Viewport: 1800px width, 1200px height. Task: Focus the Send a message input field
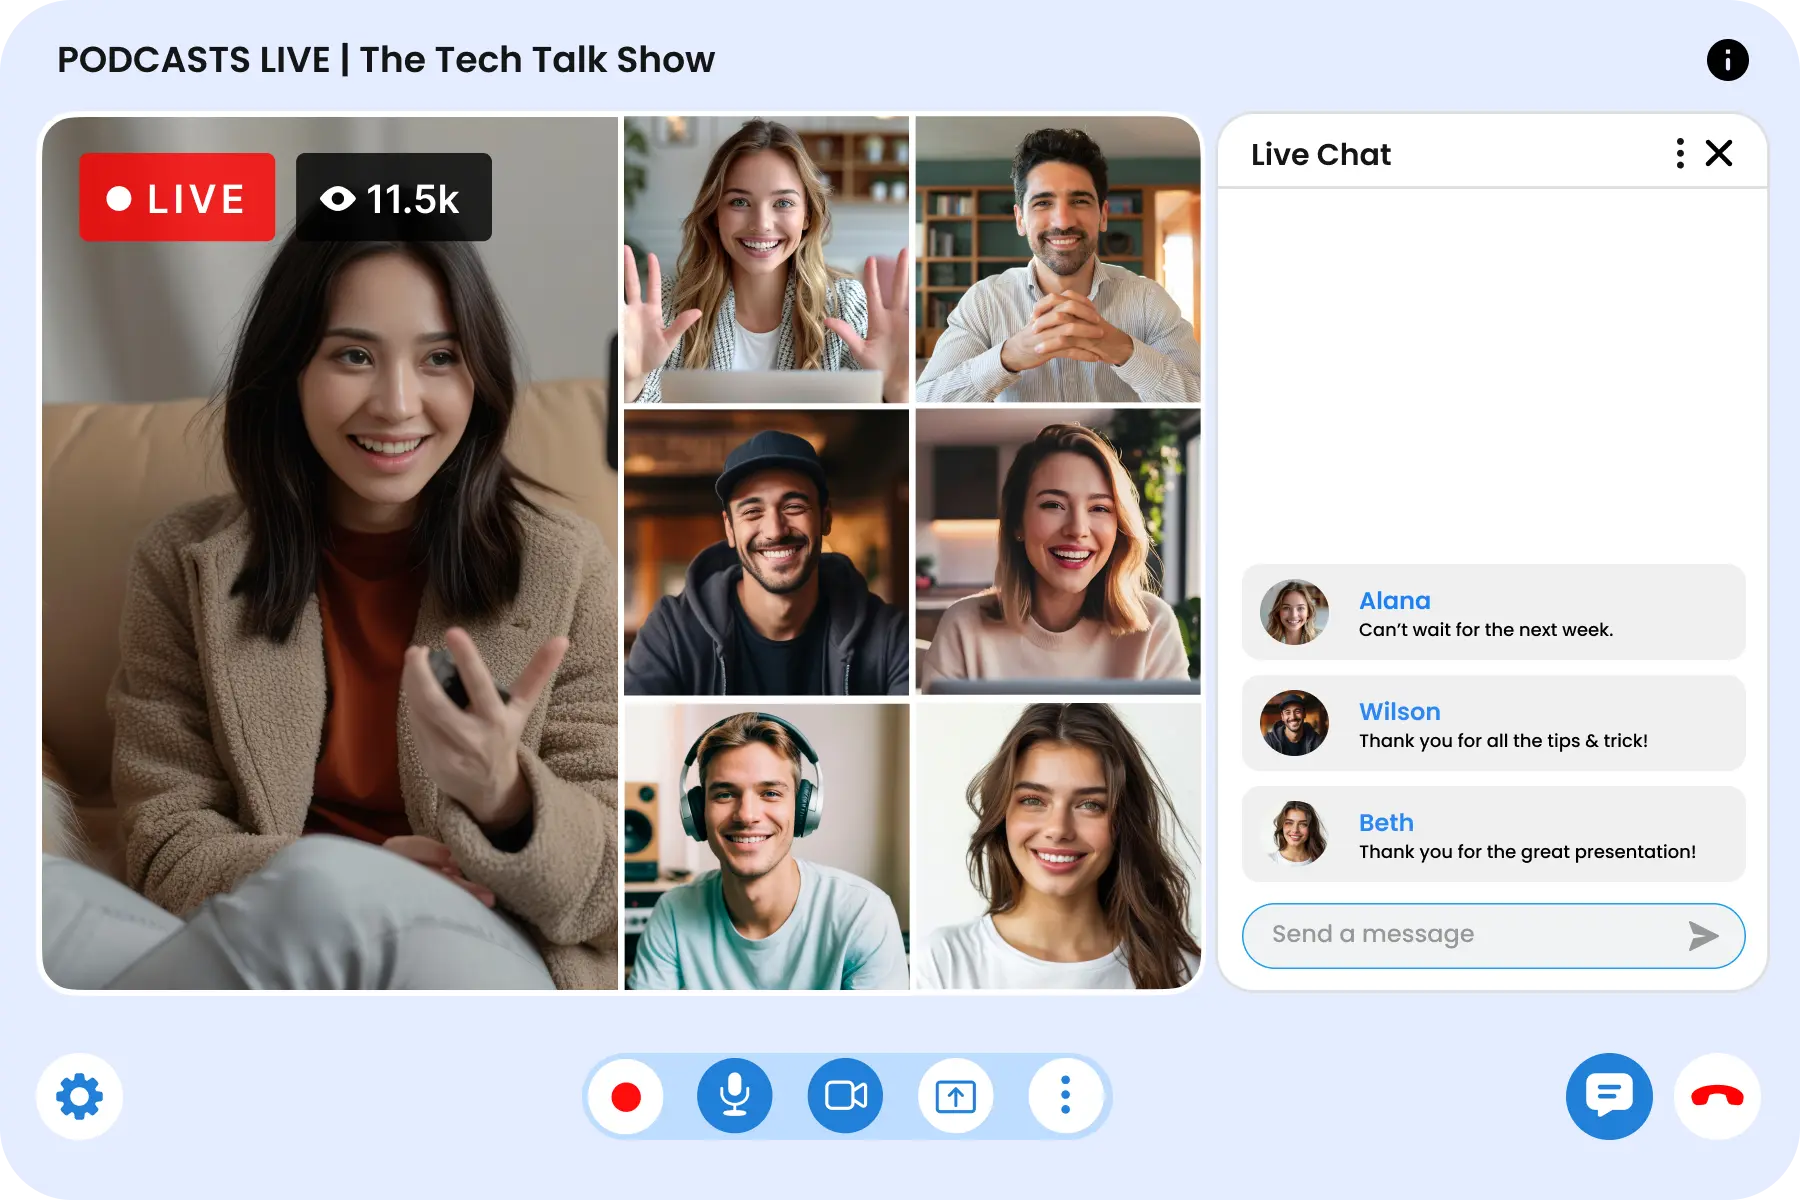coord(1493,936)
